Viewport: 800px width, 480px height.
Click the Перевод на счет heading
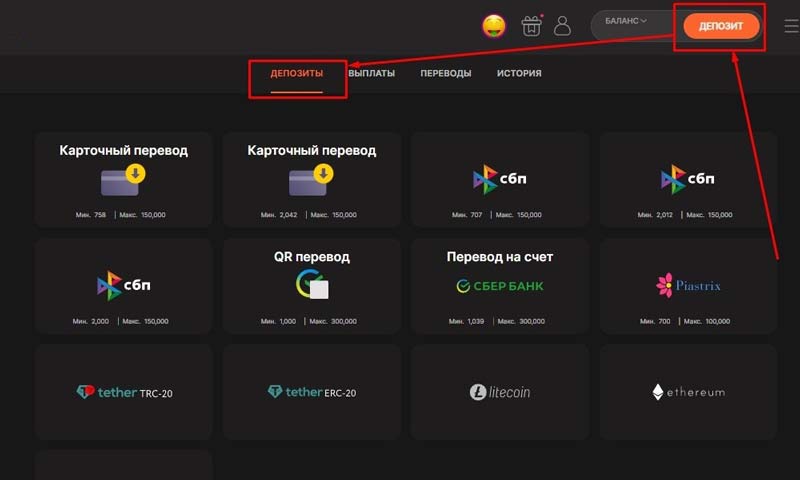499,257
